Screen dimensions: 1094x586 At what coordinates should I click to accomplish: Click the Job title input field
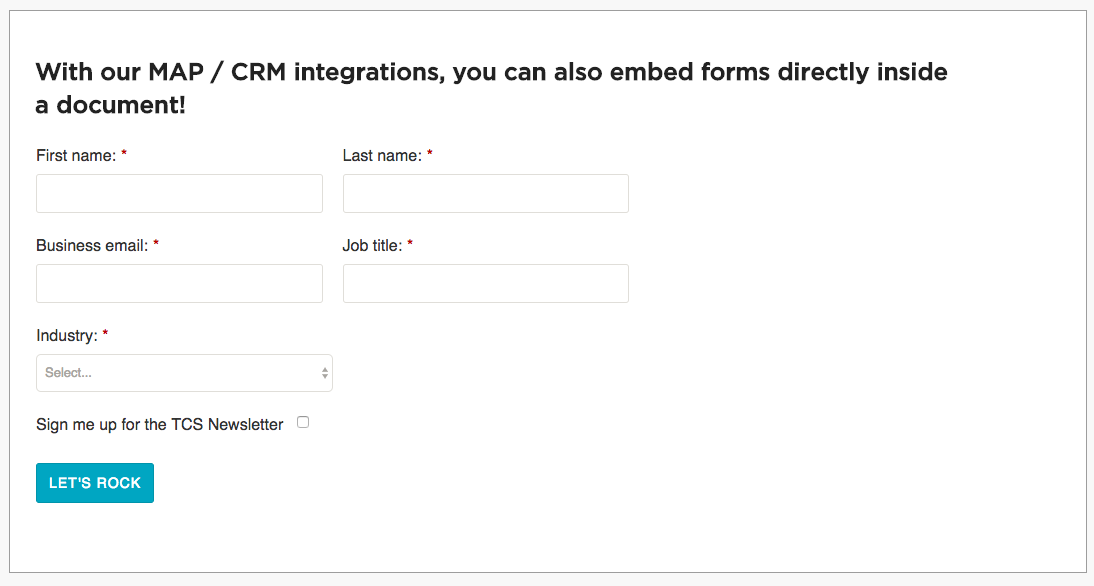coord(485,283)
